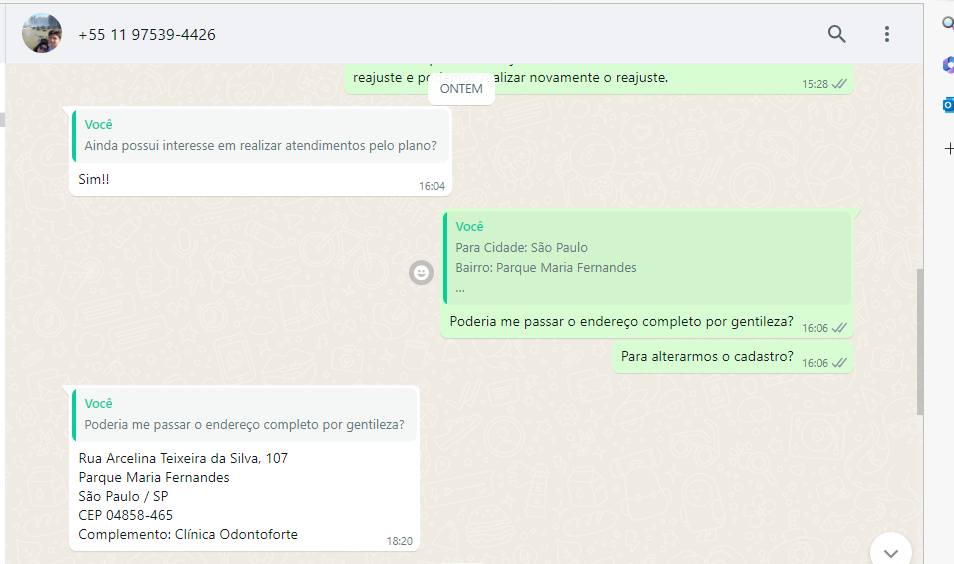Image resolution: width=954 pixels, height=564 pixels.
Task: Click the emoji reaction button beside the message
Action: click(421, 273)
